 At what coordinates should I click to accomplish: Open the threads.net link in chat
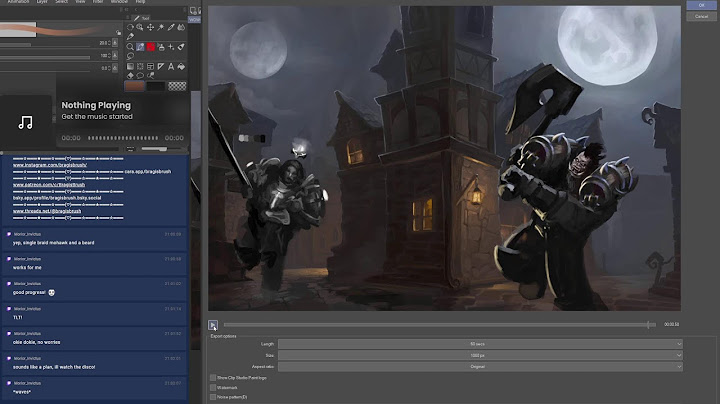coord(47,211)
